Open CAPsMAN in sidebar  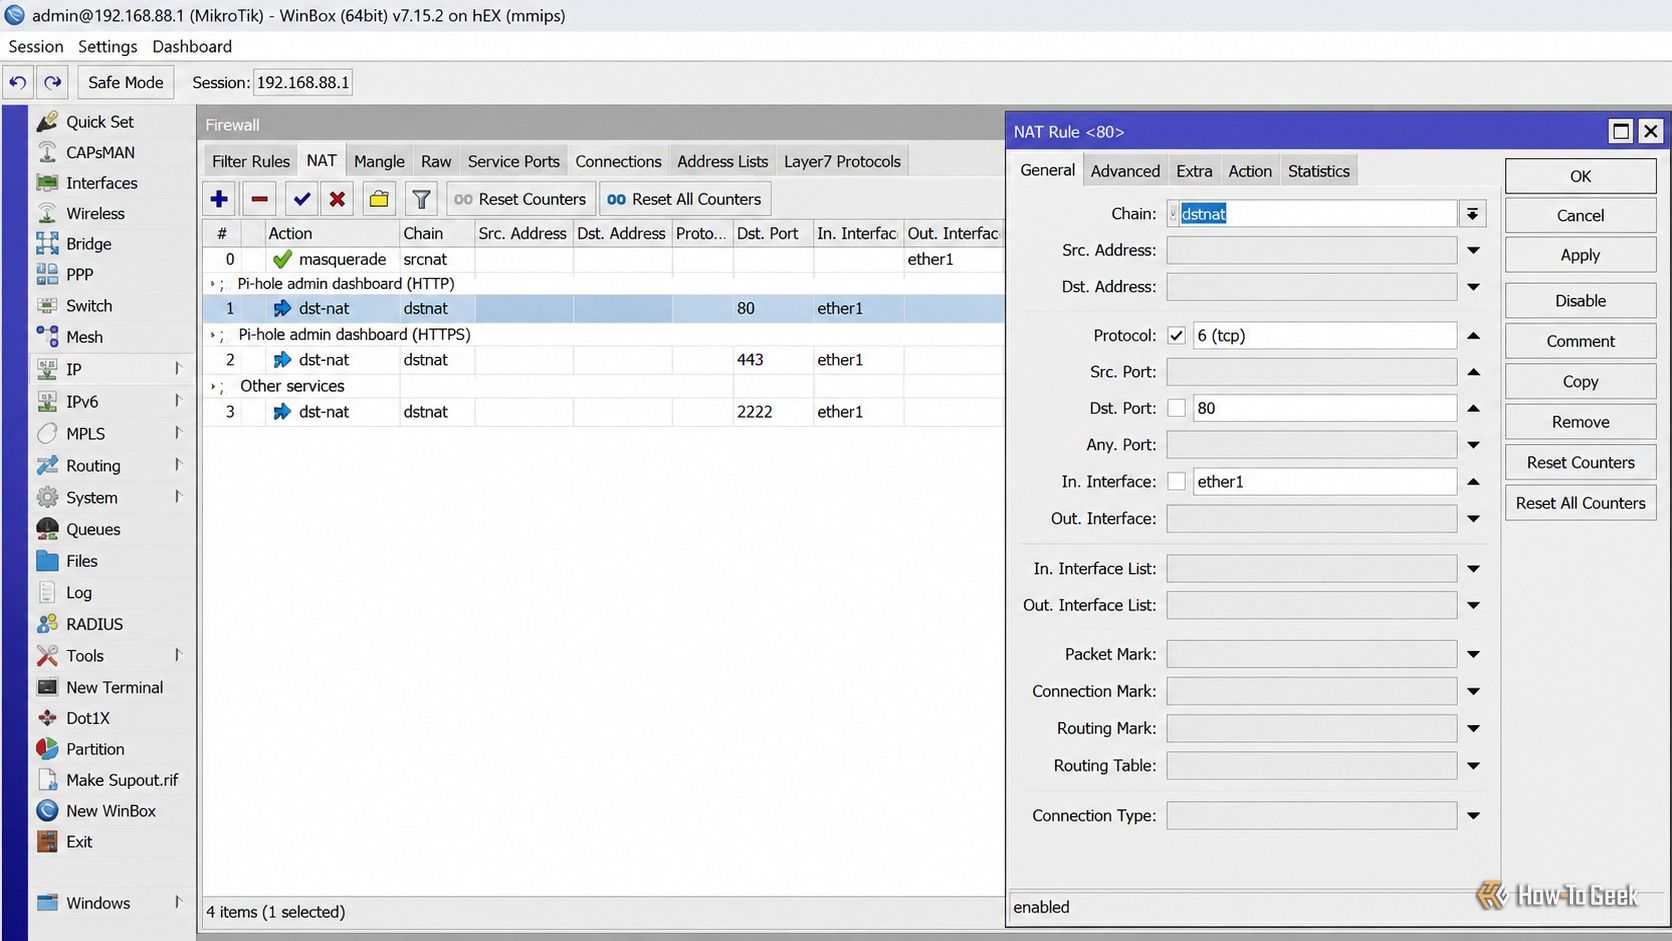click(100, 152)
